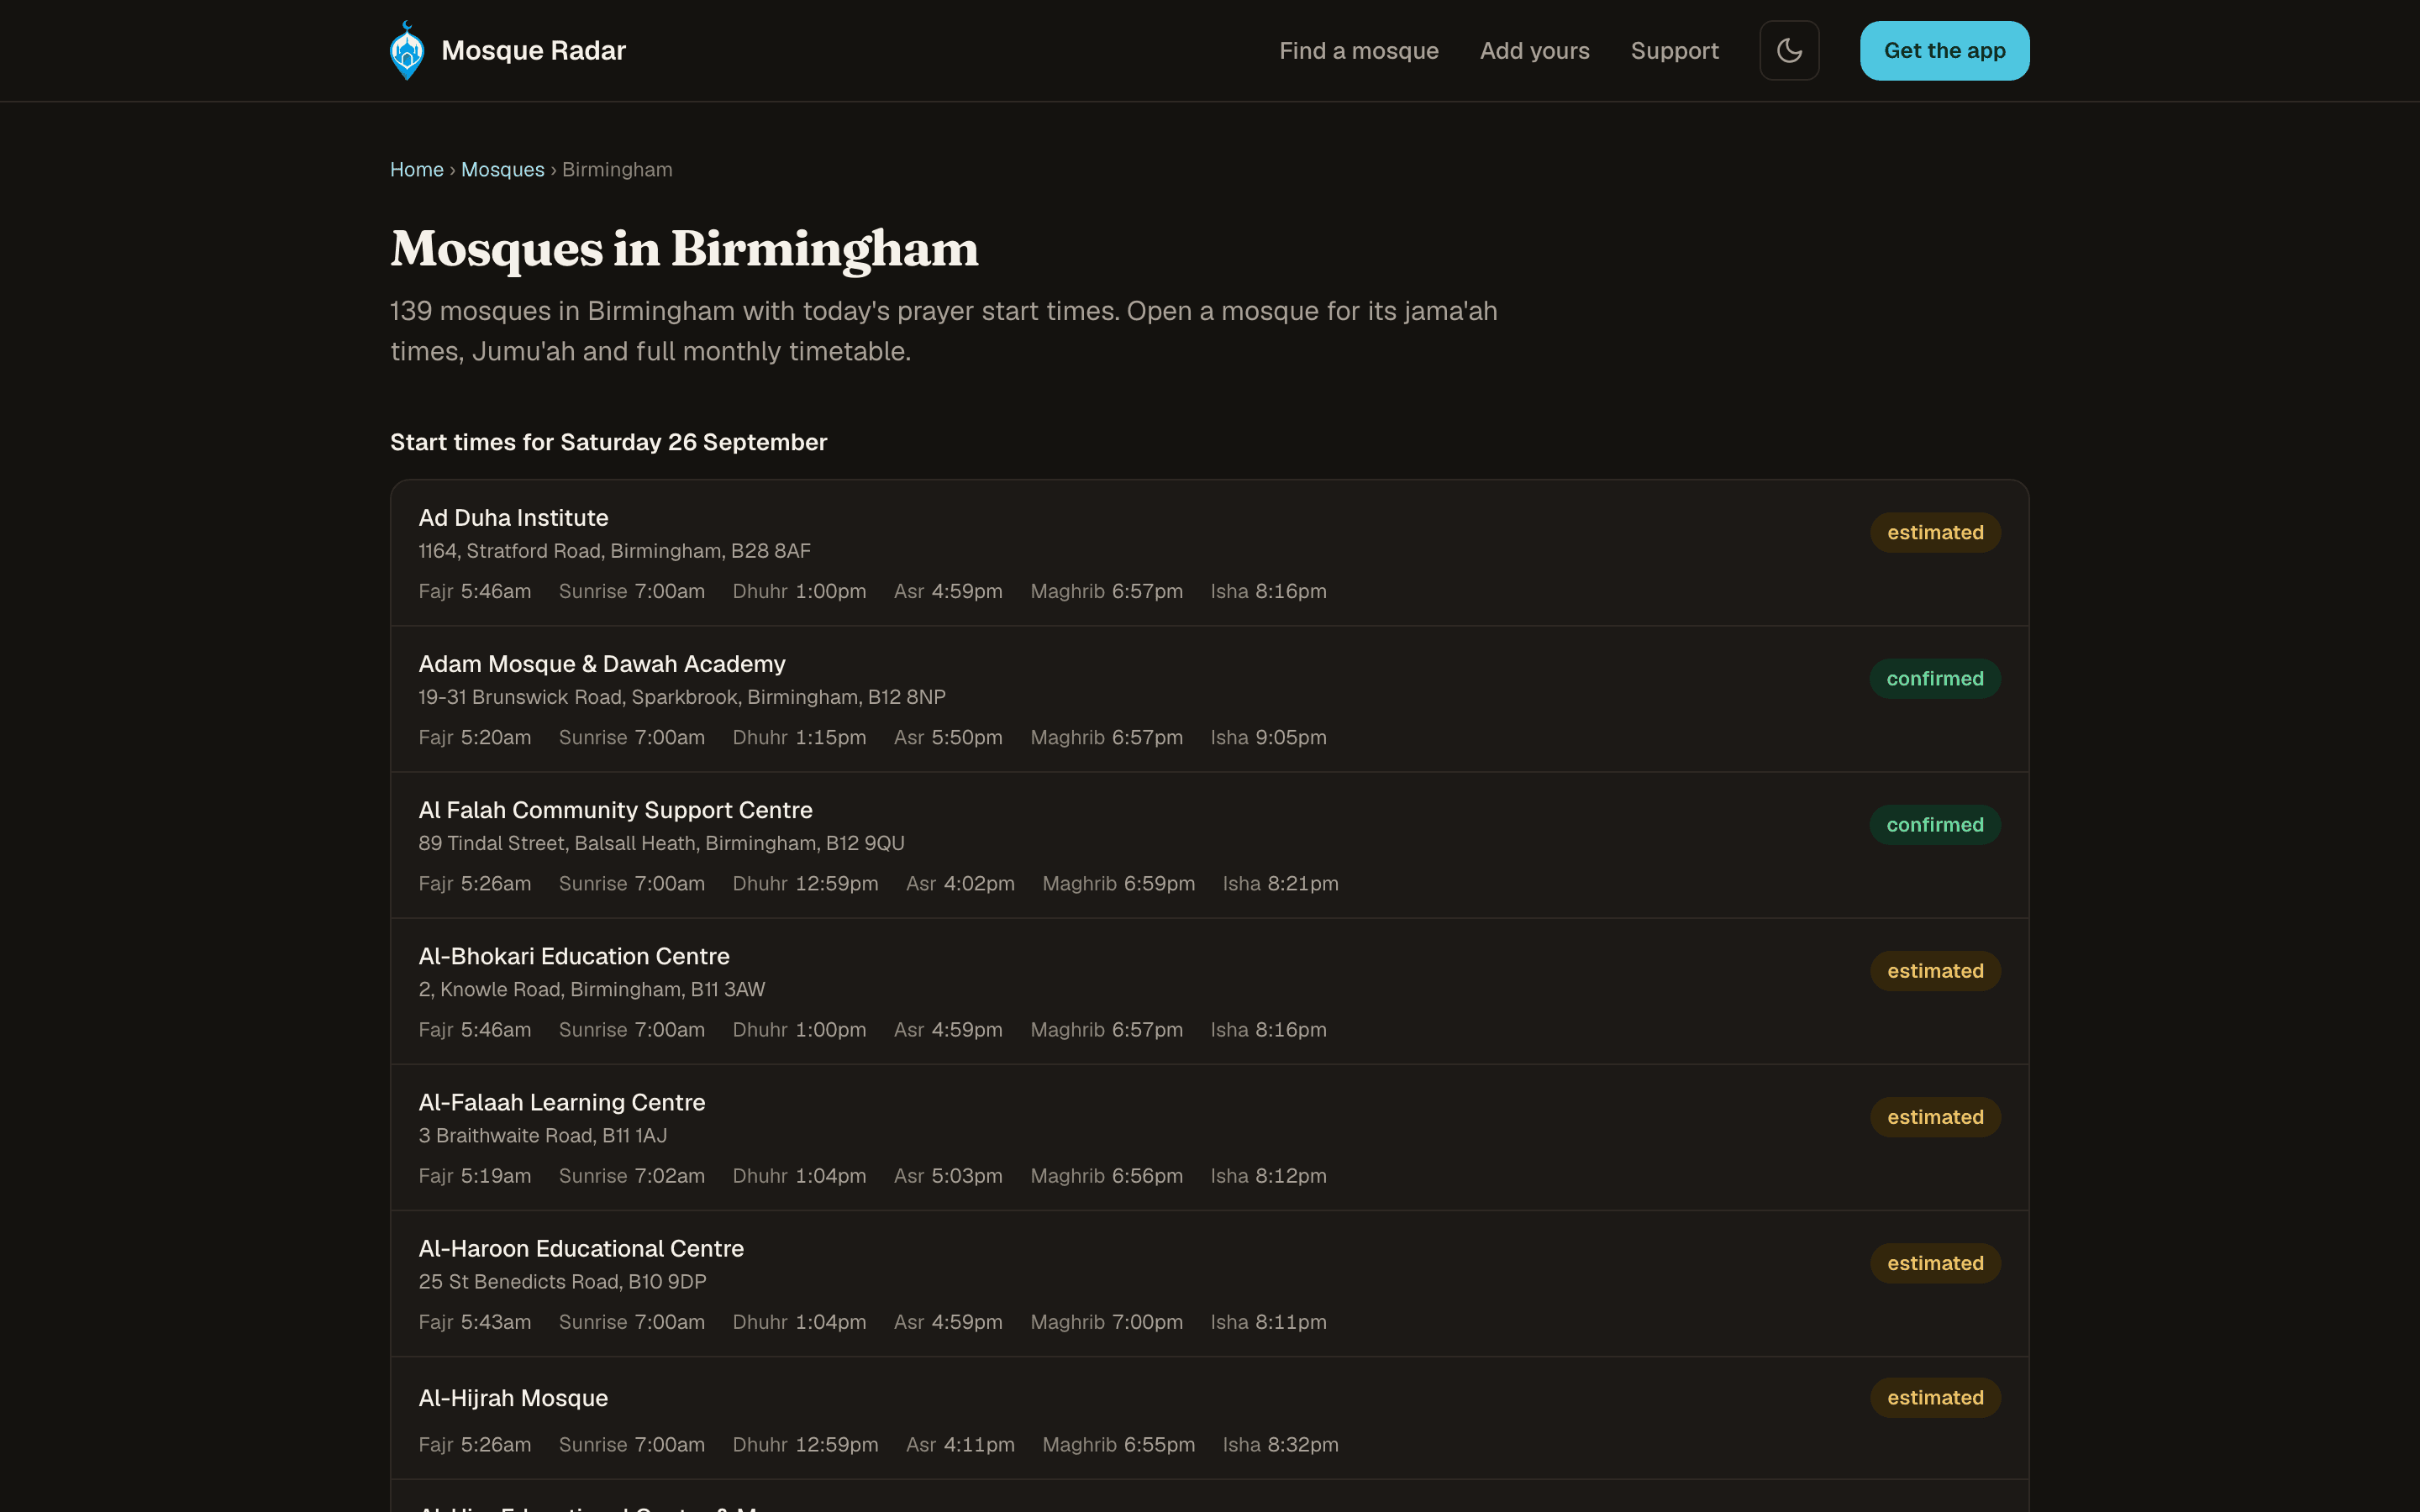Click the confirmed badge on Adam Mosque
2420x1512 pixels.
1935,679
